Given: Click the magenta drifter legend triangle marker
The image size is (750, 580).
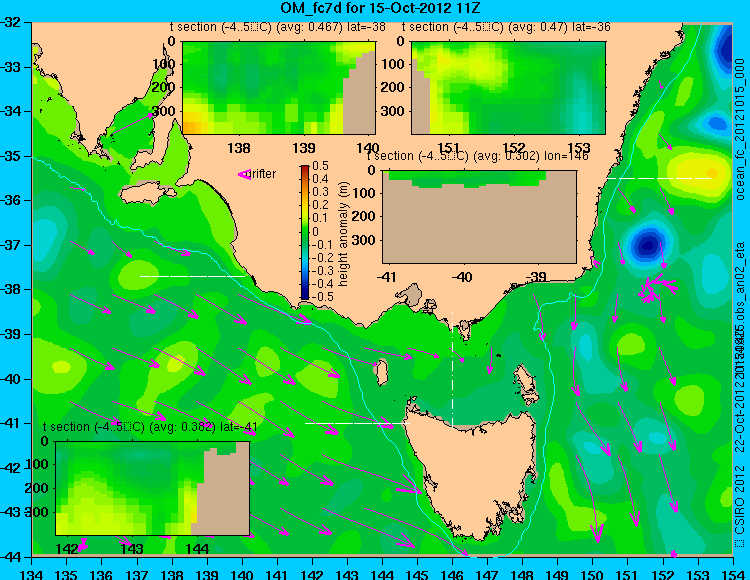Looking at the screenshot, I should click(244, 175).
